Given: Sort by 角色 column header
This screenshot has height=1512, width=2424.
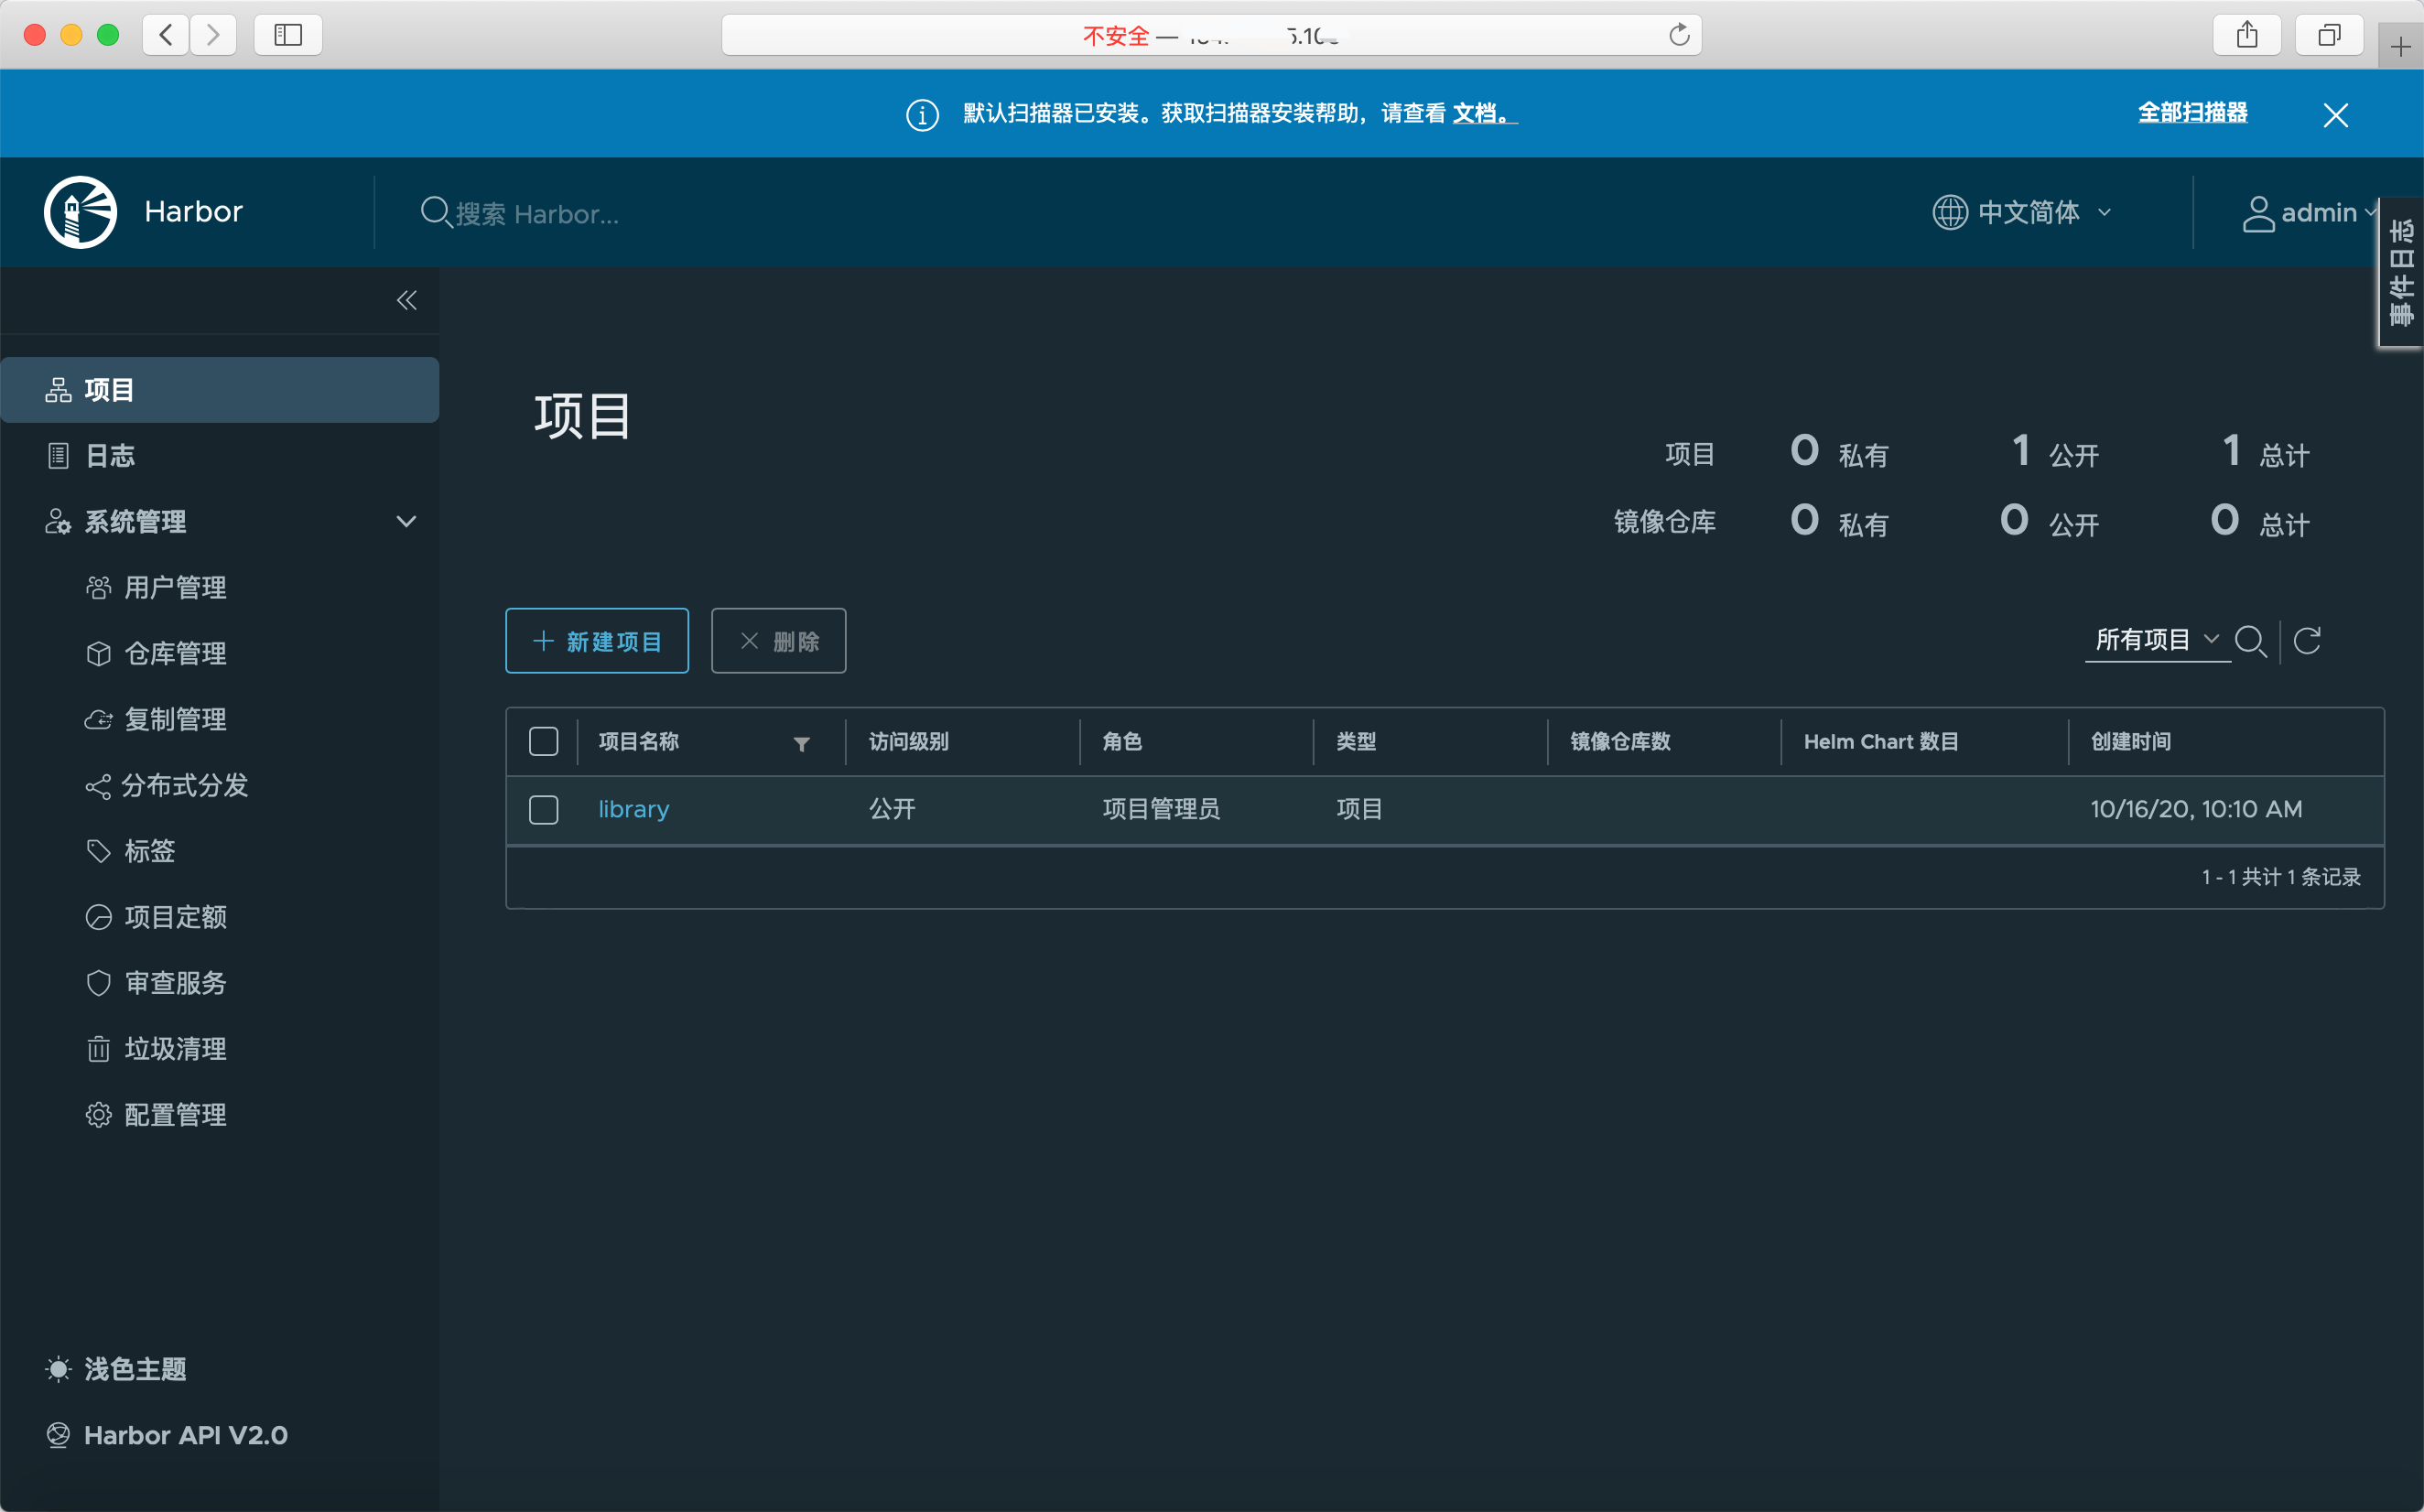Looking at the screenshot, I should [1122, 742].
